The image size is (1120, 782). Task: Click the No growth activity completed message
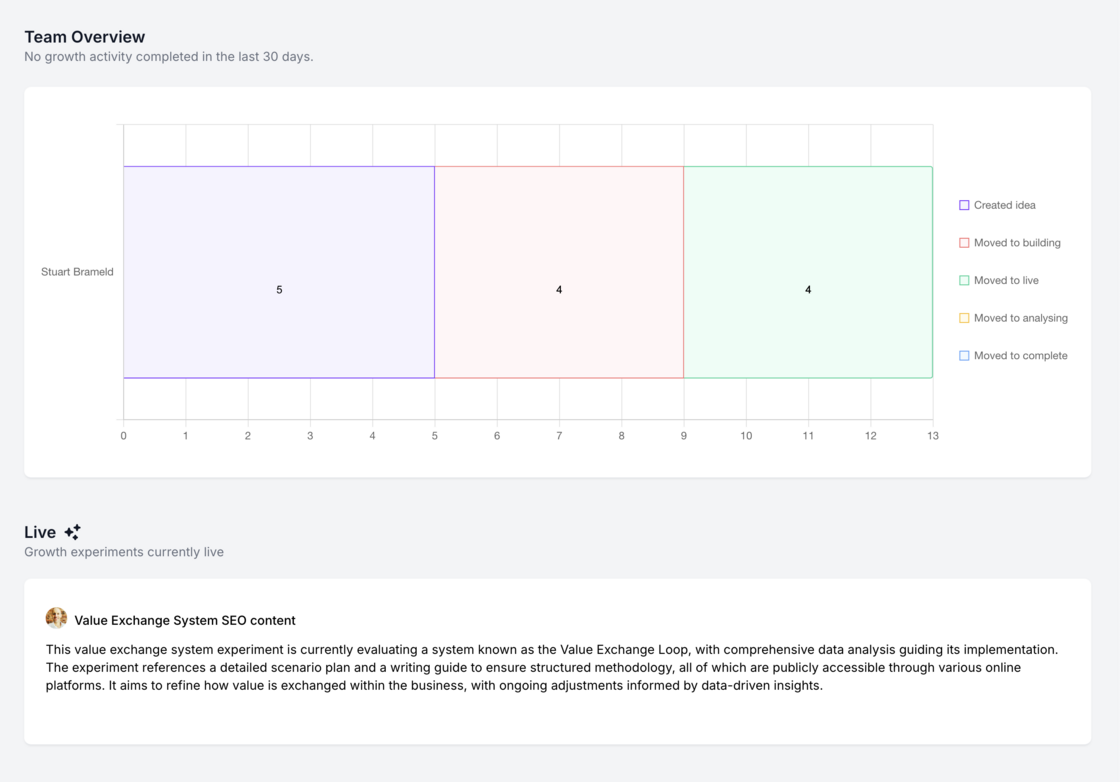click(169, 56)
